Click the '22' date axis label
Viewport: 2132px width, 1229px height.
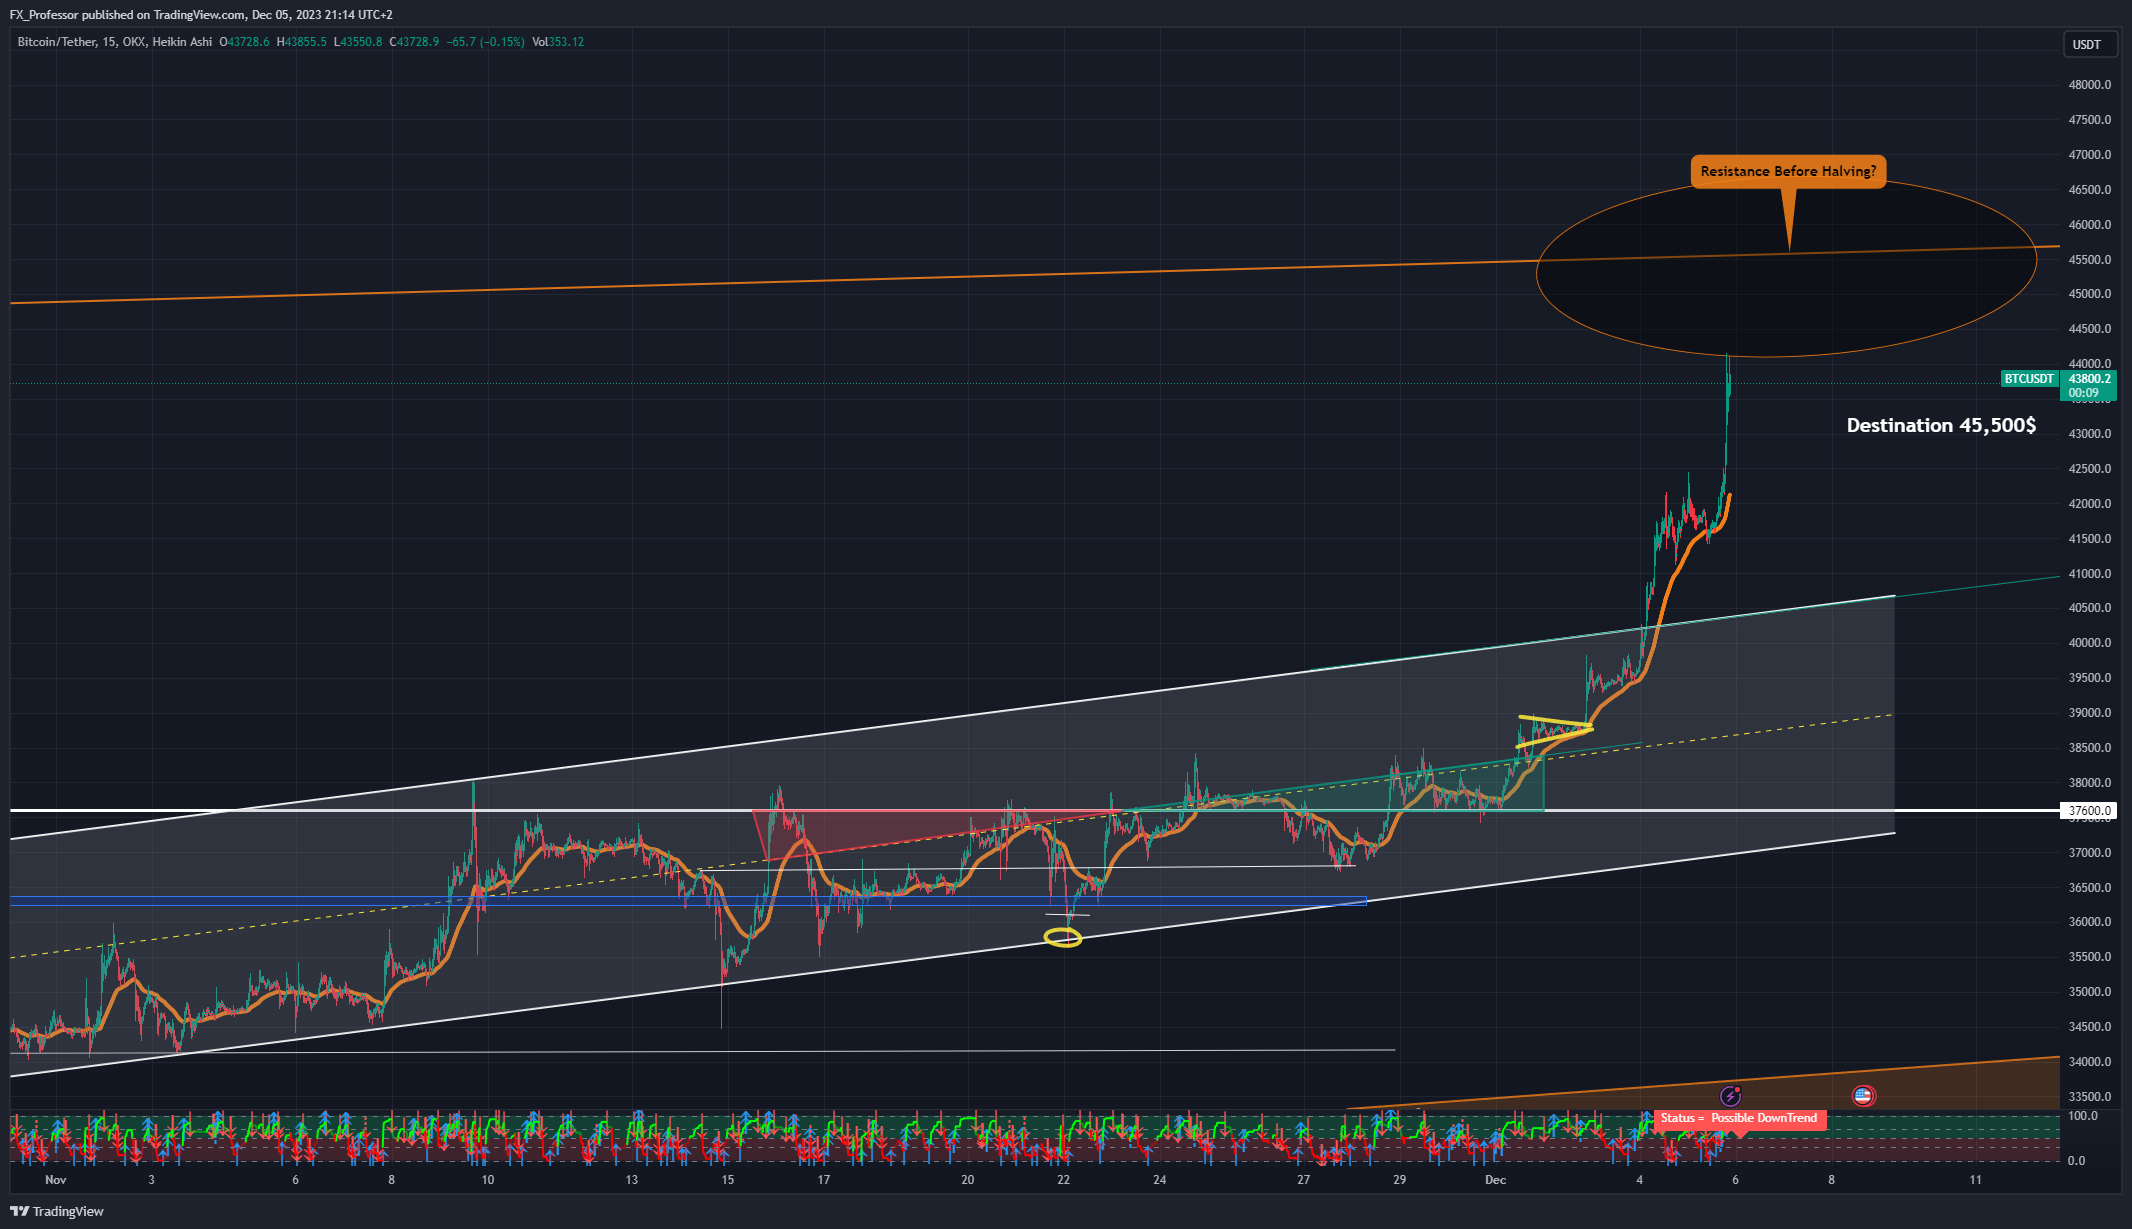pos(1063,1180)
